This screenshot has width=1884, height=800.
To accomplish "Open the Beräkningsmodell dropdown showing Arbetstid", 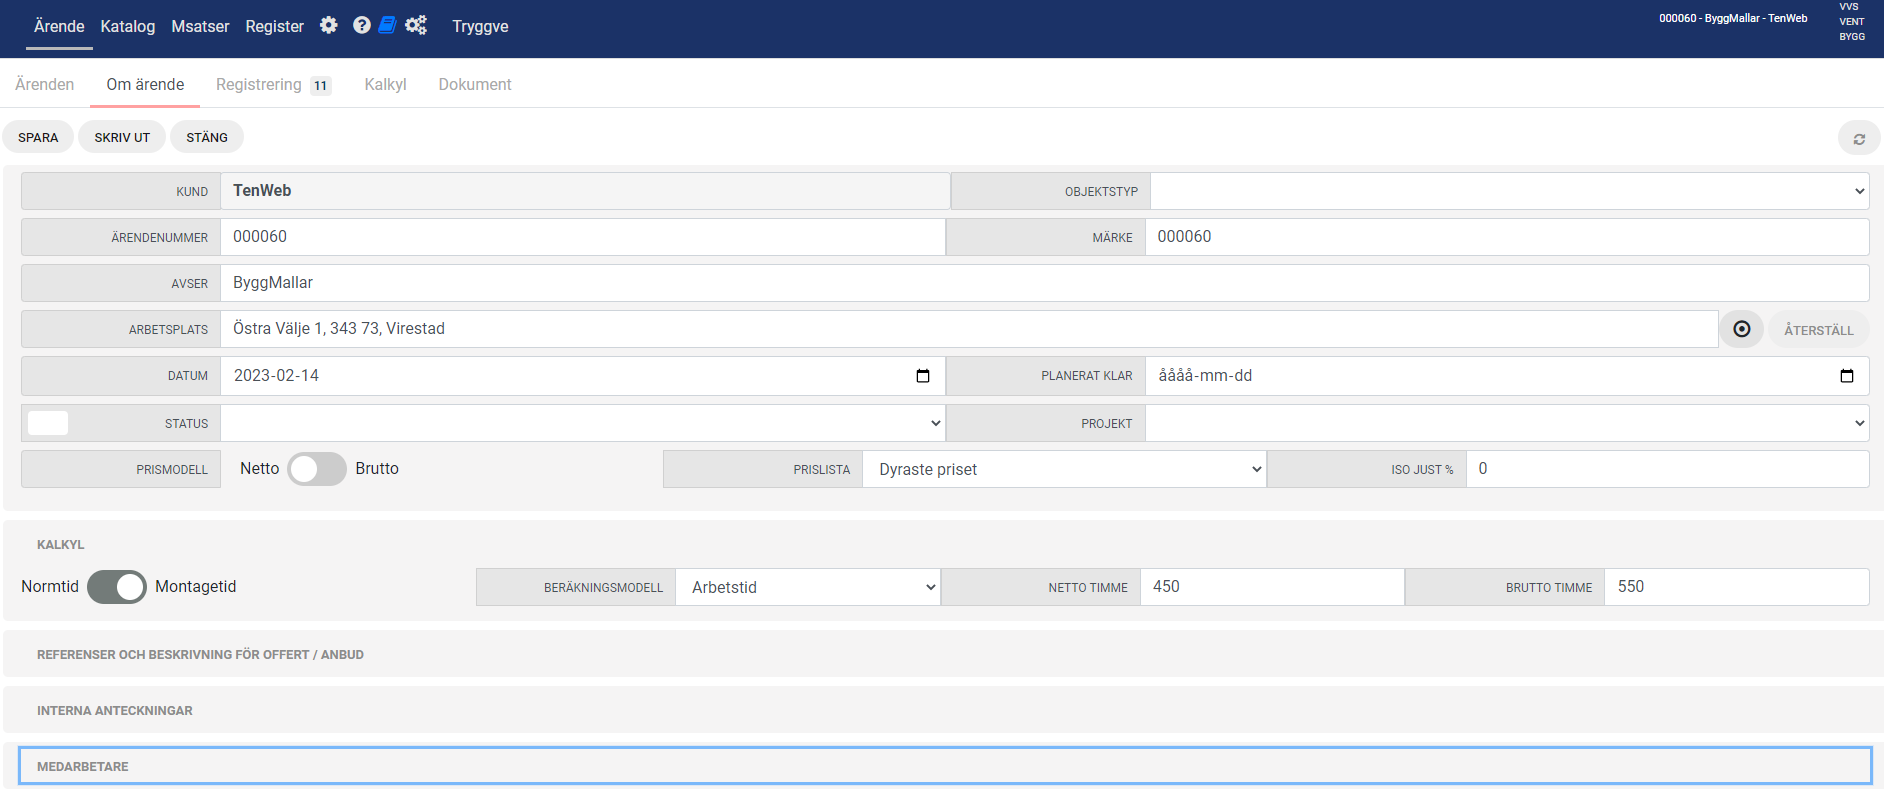I will pyautogui.click(x=808, y=587).
